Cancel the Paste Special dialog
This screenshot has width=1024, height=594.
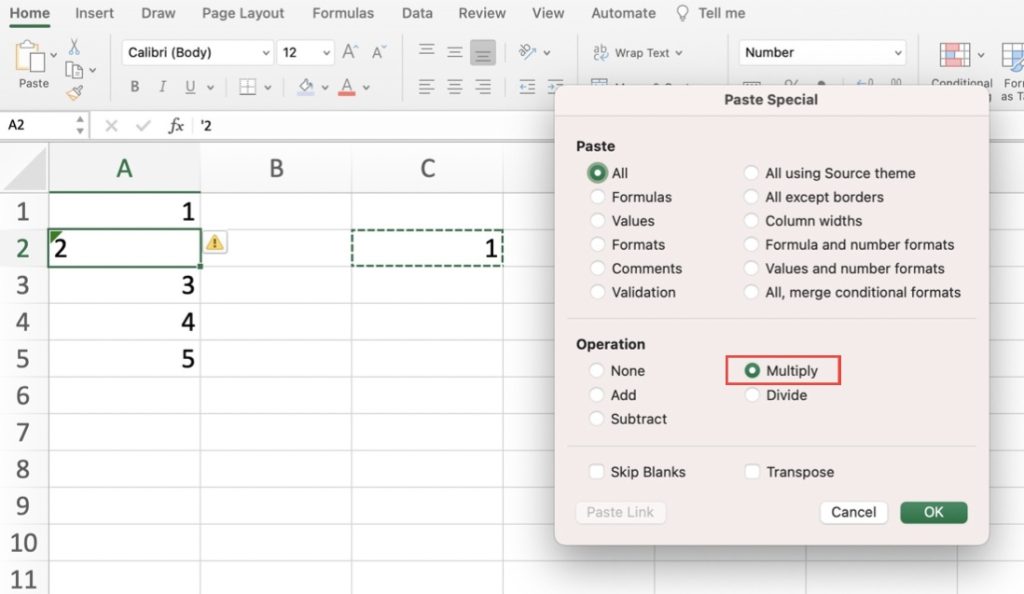tap(854, 512)
